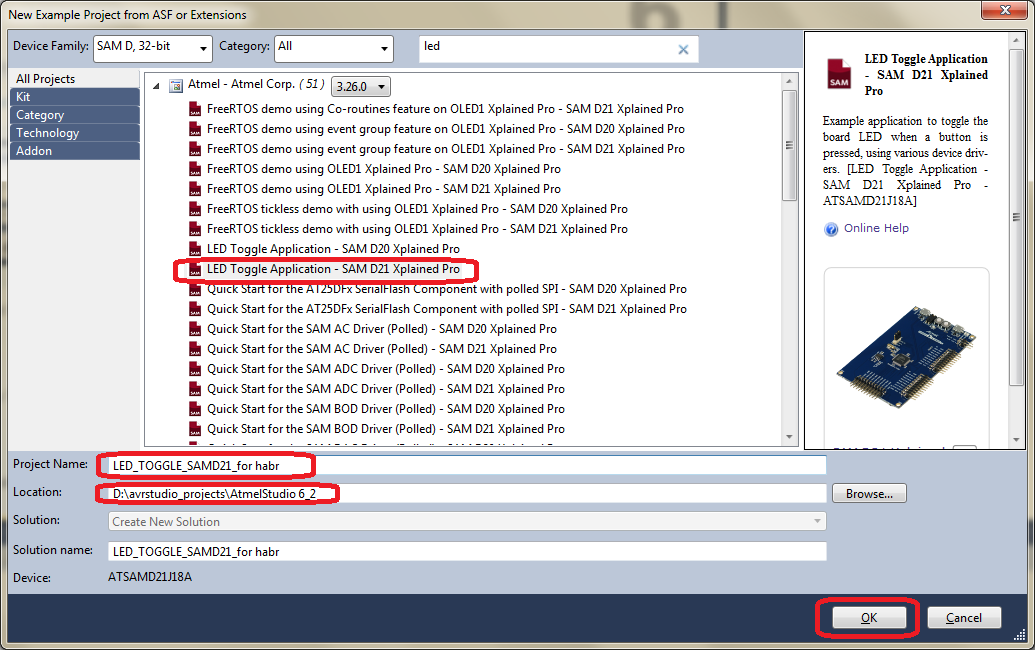Click icon of FreeRTOS Co-routines demo SAM D21

[195, 109]
